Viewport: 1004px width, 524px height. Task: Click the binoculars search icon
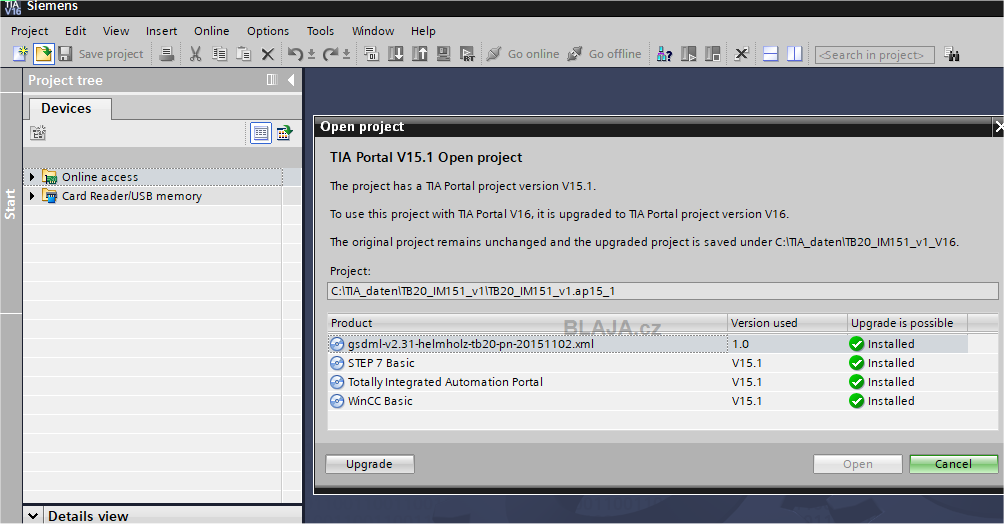[x=951, y=54]
